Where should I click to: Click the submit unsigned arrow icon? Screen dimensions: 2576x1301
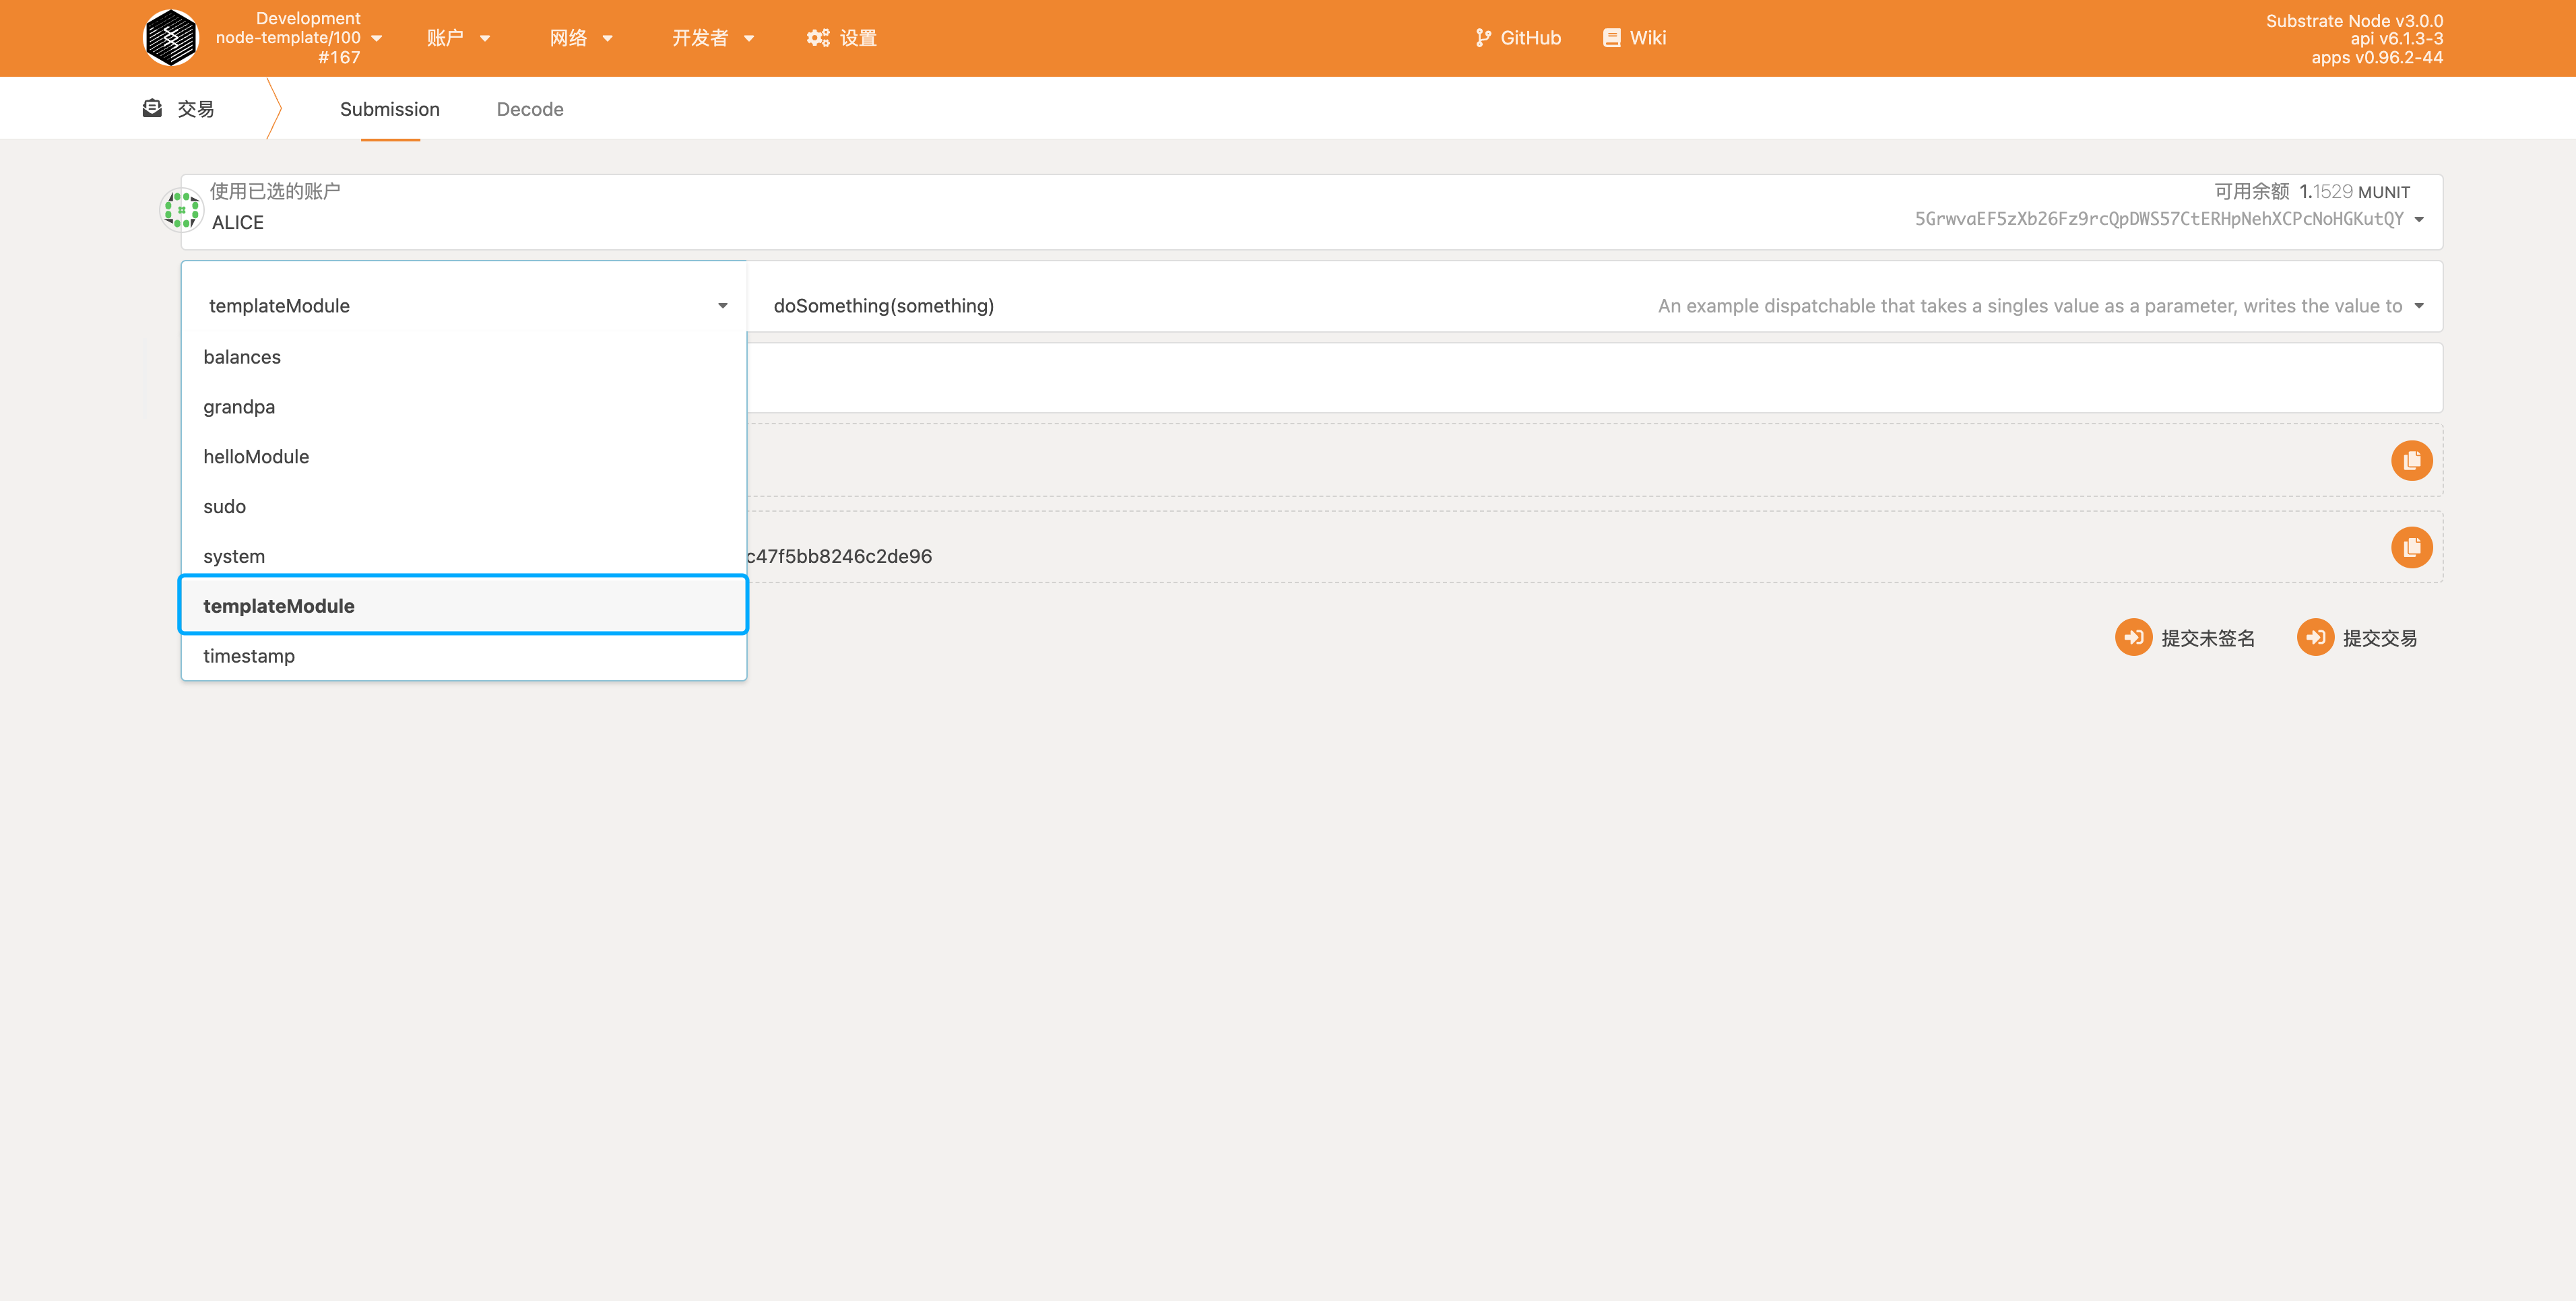click(x=2133, y=637)
